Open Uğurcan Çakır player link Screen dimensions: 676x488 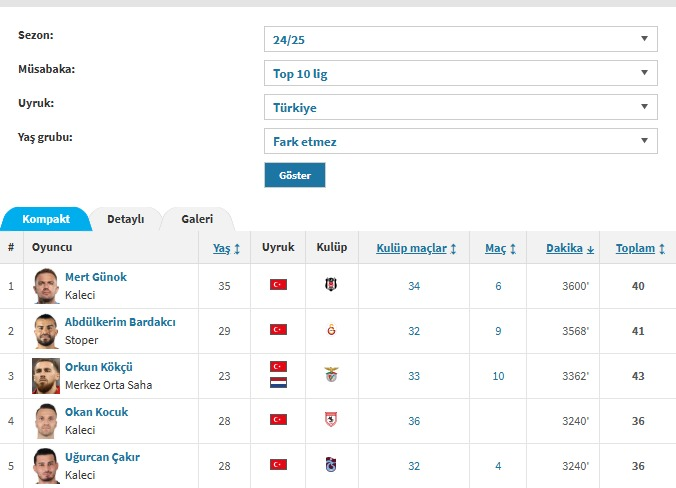[102, 457]
